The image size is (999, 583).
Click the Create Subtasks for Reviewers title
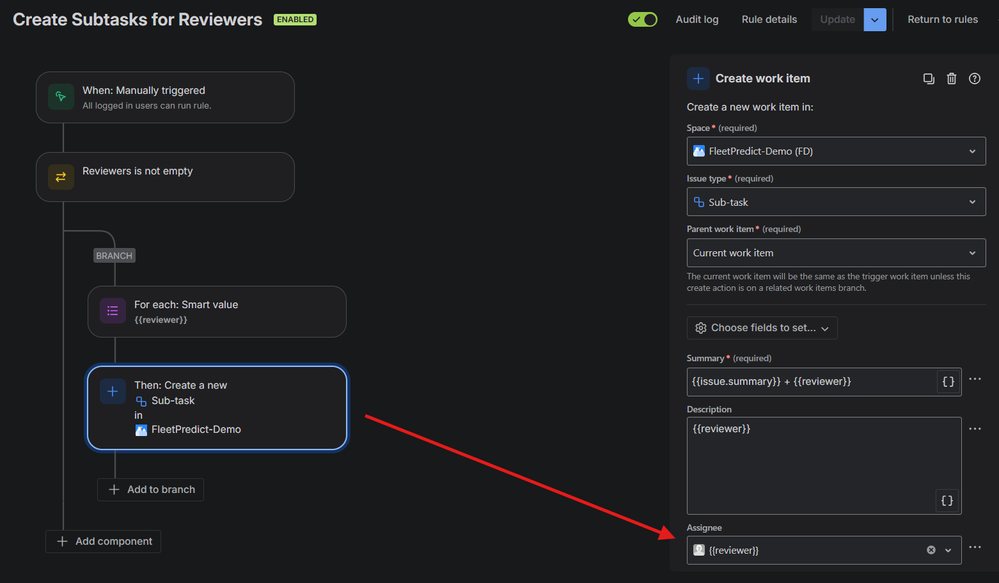(138, 19)
